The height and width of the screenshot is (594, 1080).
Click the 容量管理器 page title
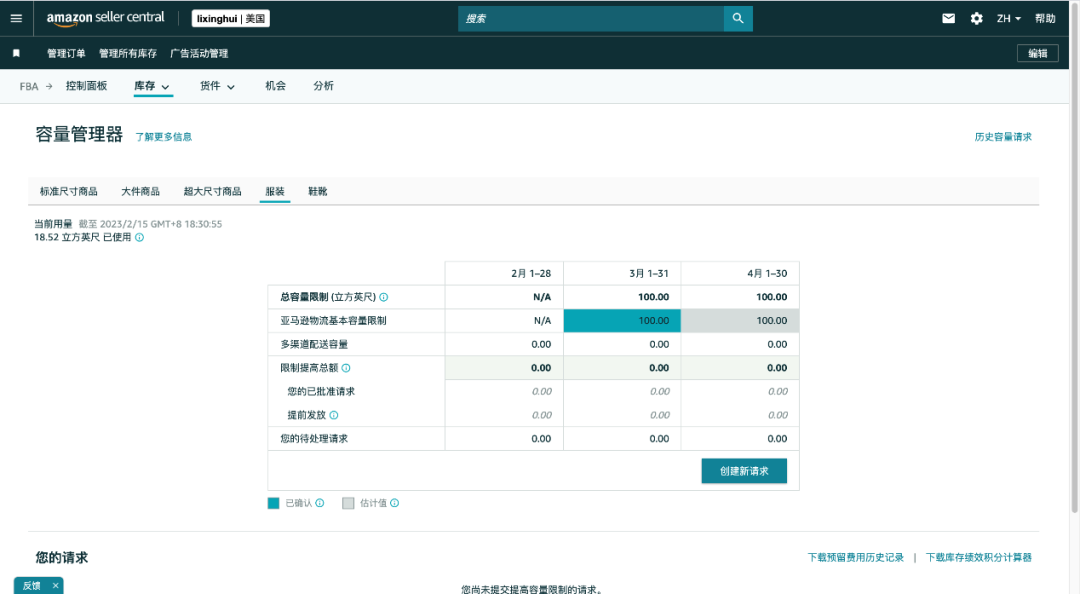(79, 134)
